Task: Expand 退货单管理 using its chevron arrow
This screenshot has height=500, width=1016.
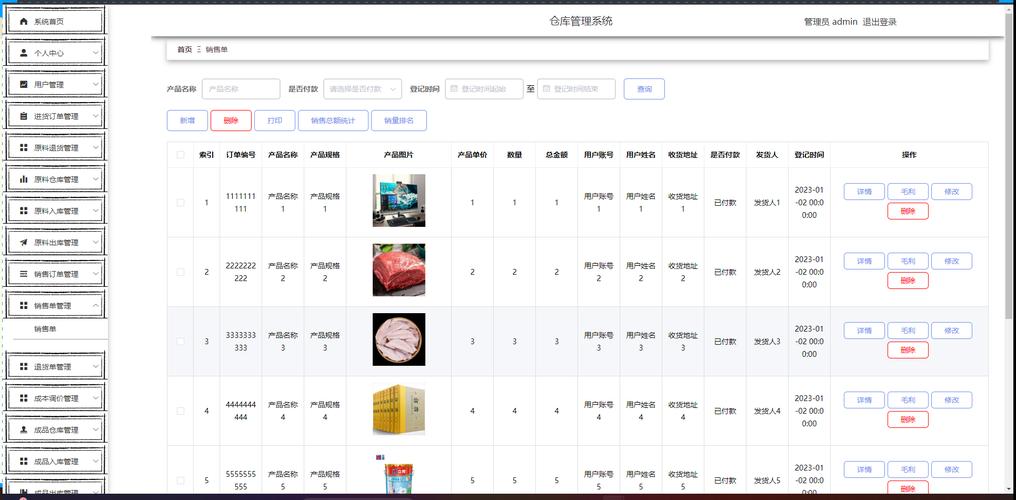Action: (96, 367)
